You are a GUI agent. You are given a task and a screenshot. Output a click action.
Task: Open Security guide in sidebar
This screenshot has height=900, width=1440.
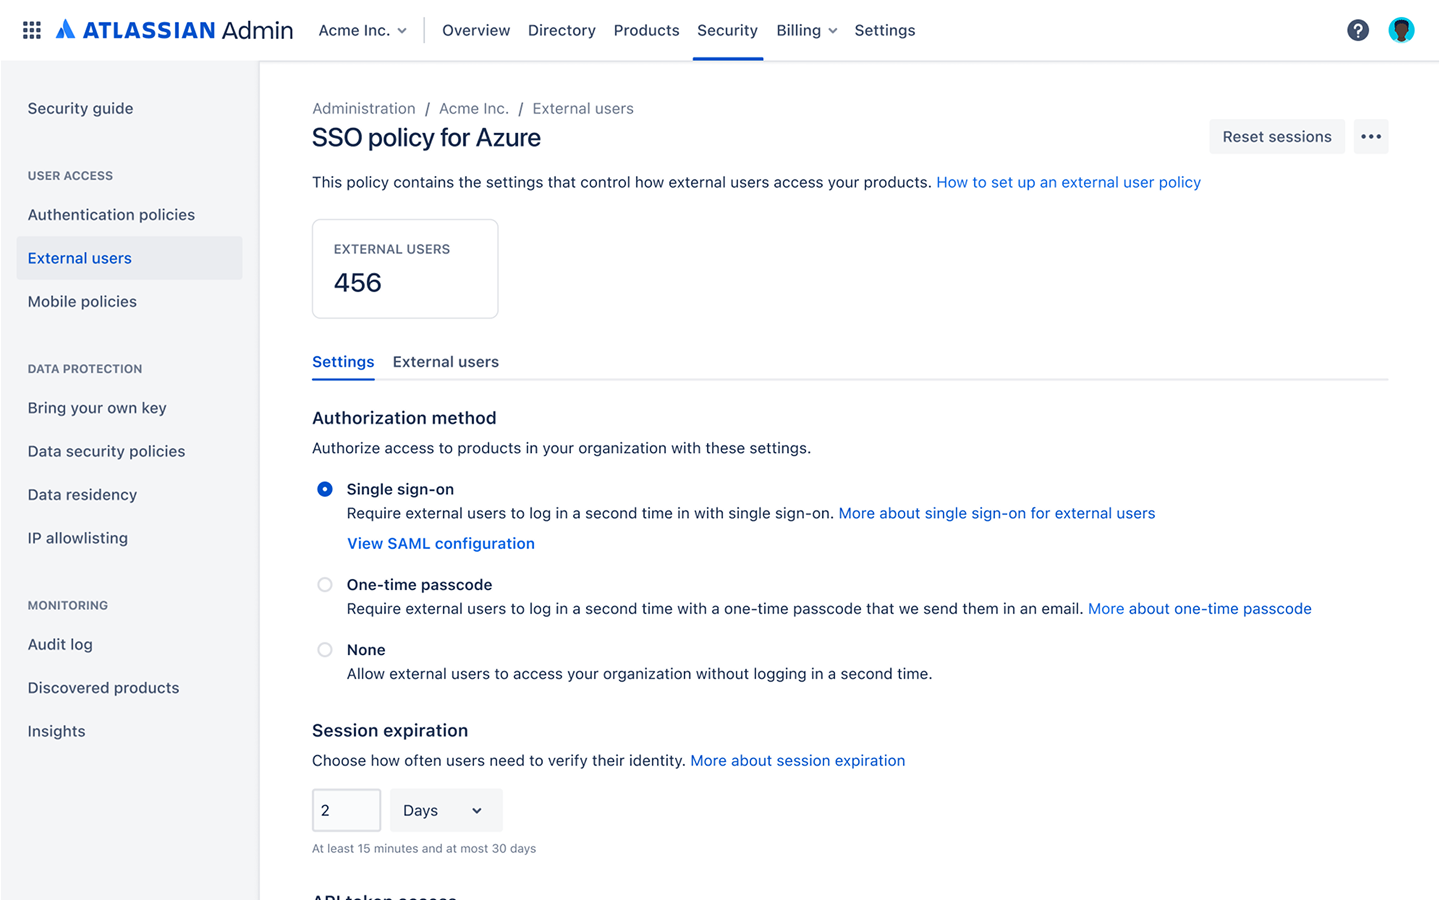tap(80, 108)
